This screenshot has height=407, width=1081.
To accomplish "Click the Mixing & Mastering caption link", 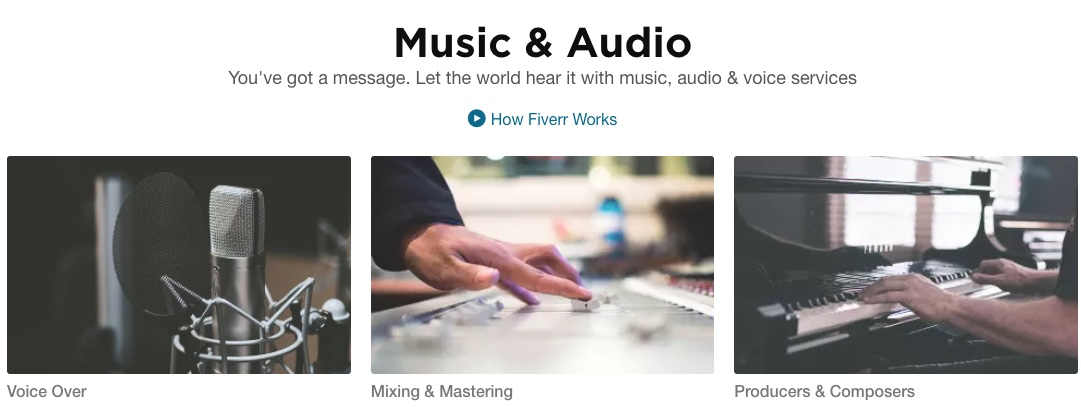I will [x=442, y=392].
